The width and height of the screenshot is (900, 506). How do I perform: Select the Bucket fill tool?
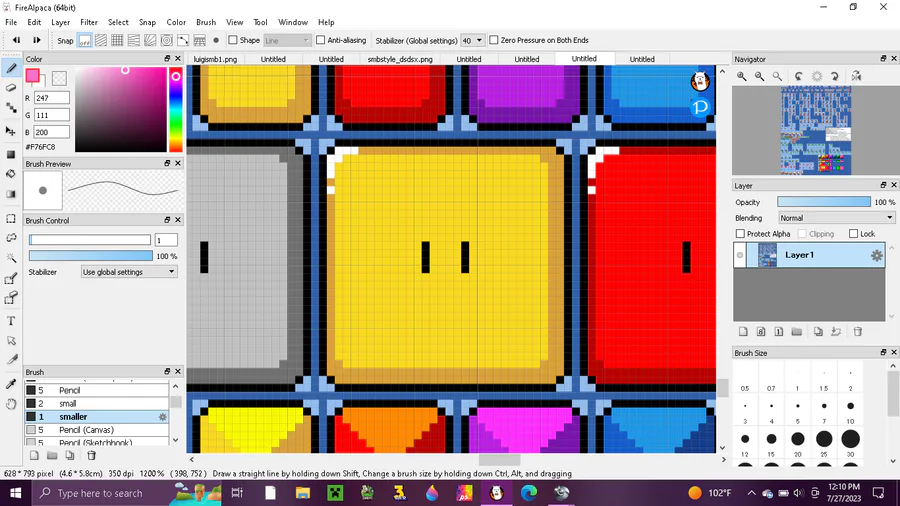pos(11,174)
